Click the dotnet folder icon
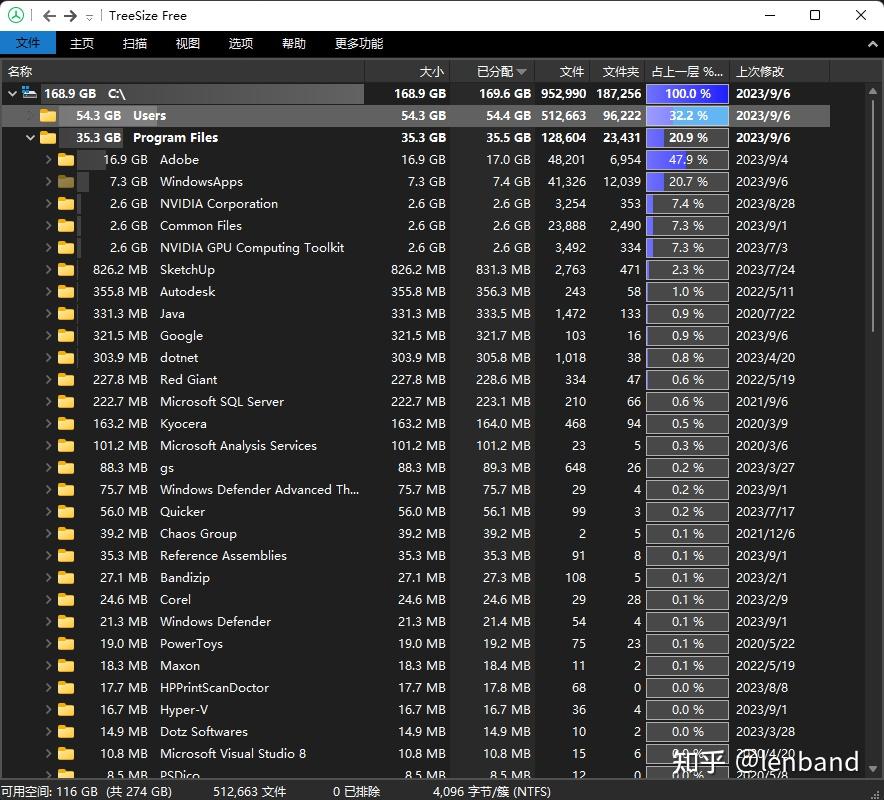 click(x=66, y=357)
